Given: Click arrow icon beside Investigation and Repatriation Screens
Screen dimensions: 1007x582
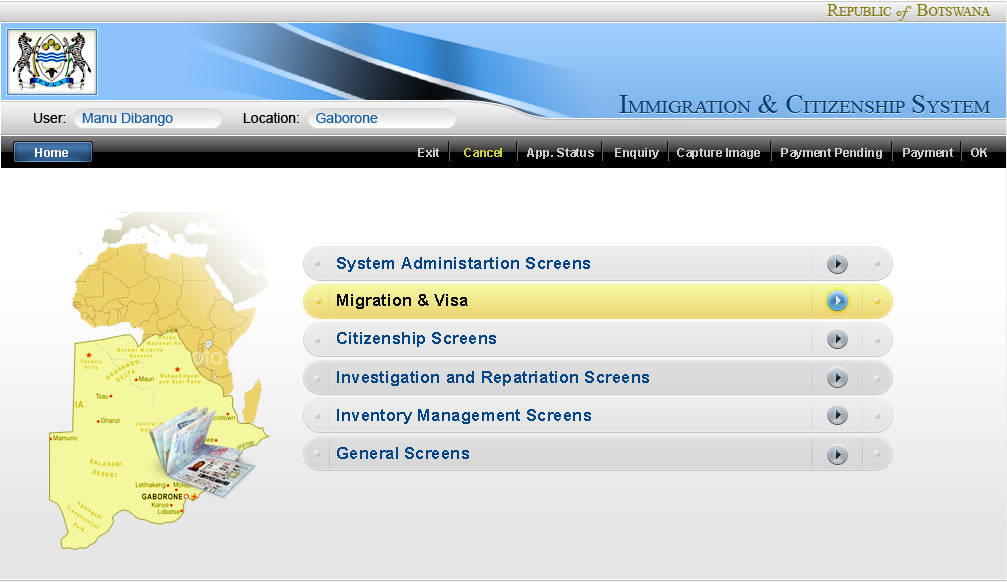Looking at the screenshot, I should (x=837, y=378).
